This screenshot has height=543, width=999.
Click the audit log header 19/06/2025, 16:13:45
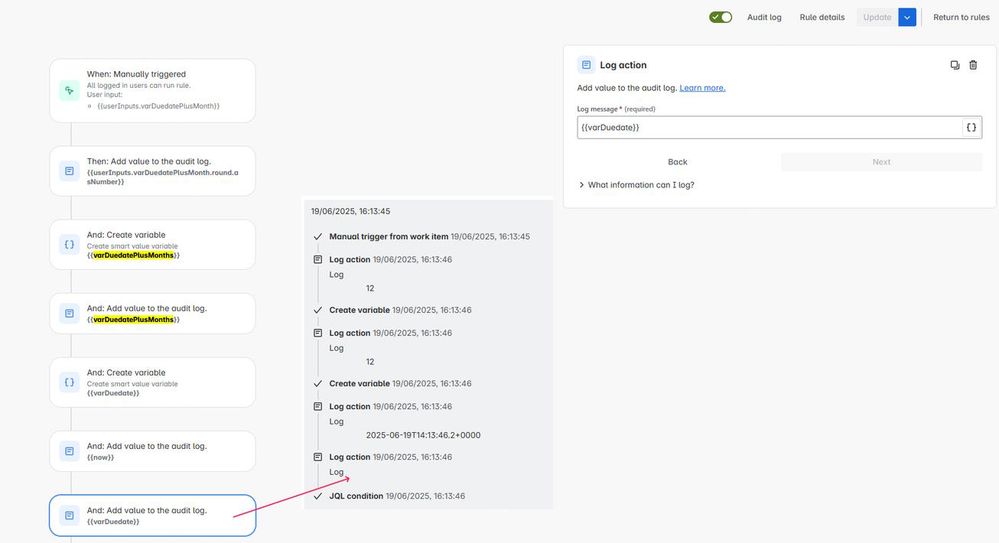350,211
